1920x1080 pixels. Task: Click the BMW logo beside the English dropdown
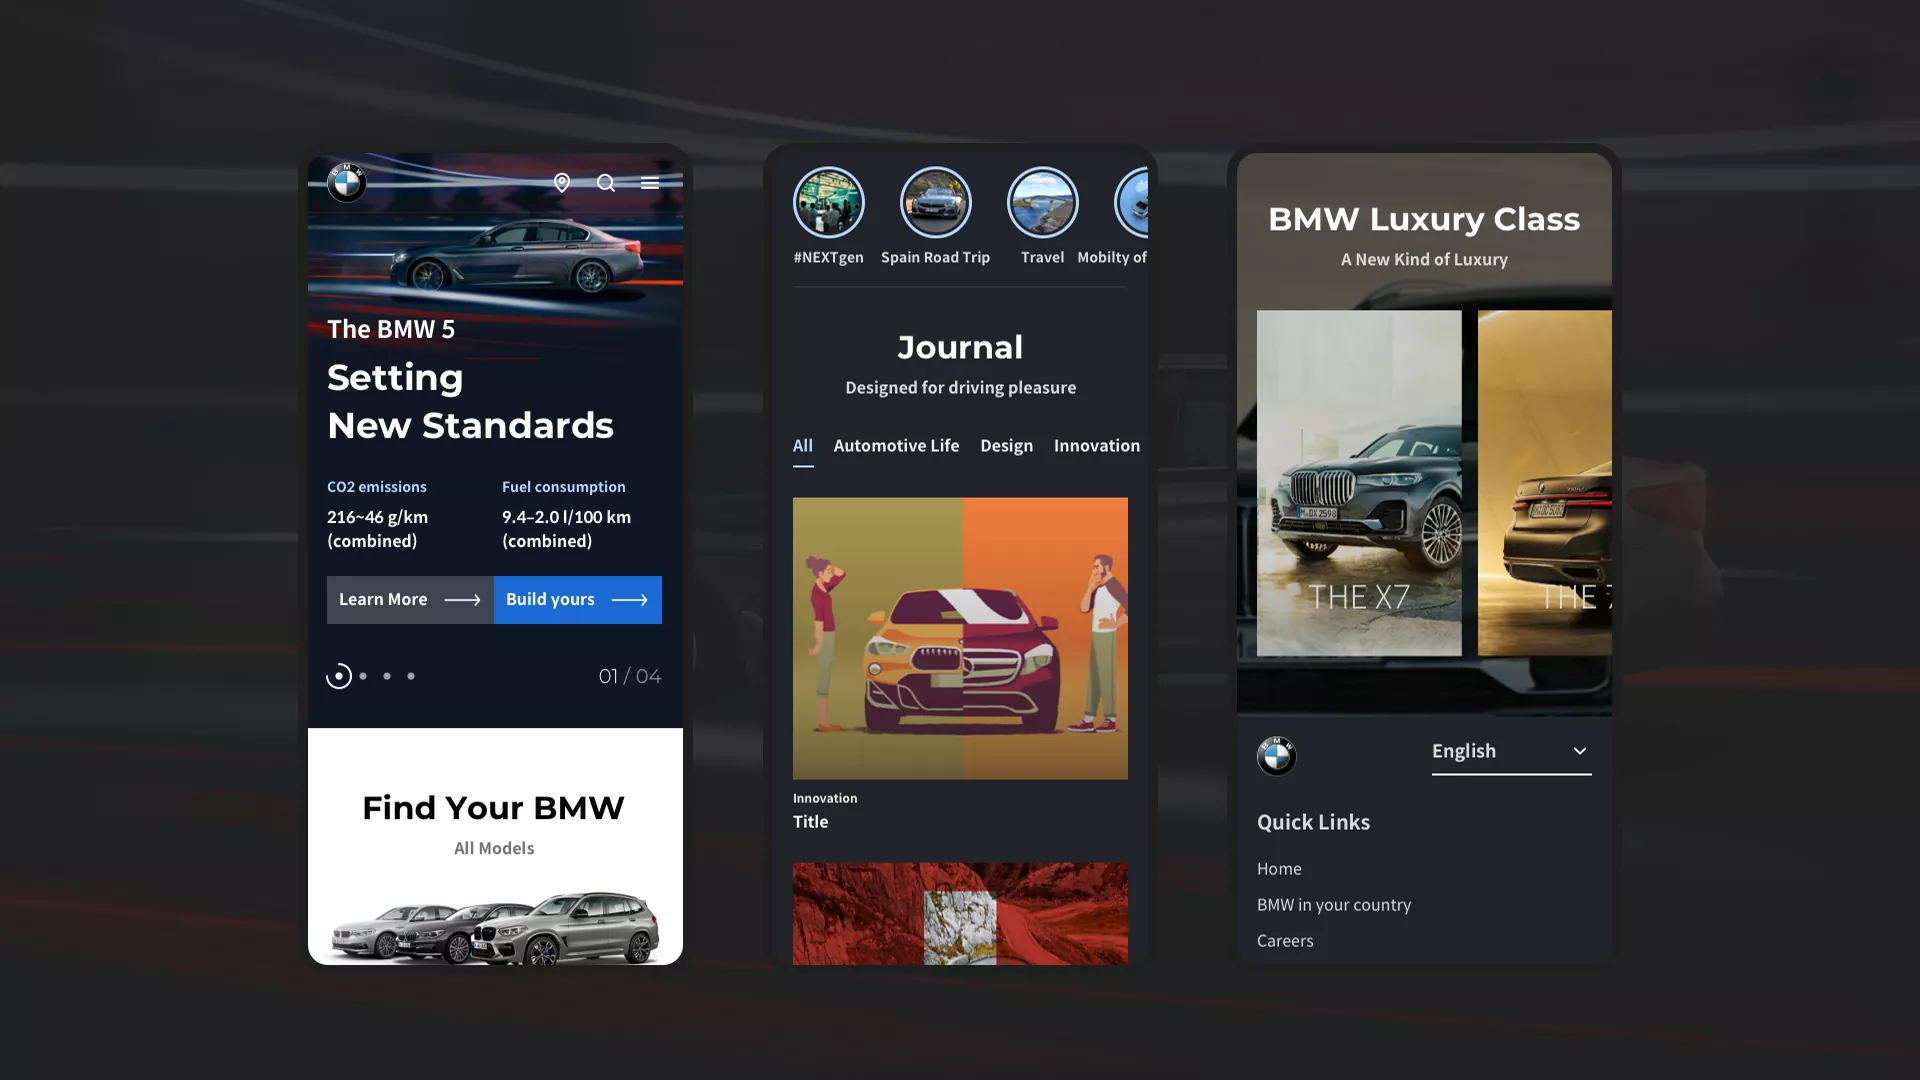(x=1277, y=756)
